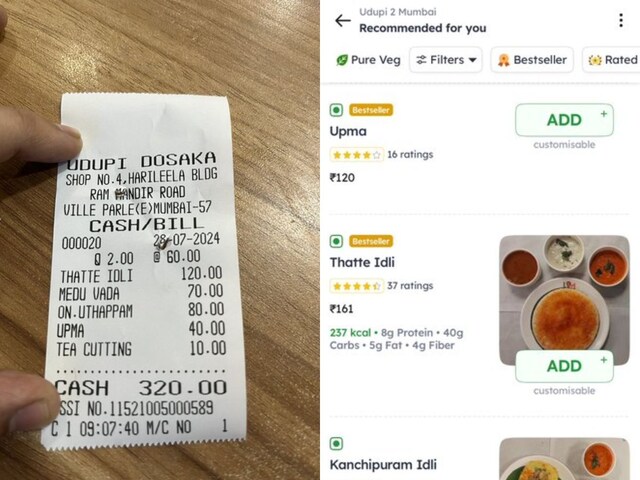Tap the Pure Veg leaf icon
The width and height of the screenshot is (640, 480).
pyautogui.click(x=342, y=60)
